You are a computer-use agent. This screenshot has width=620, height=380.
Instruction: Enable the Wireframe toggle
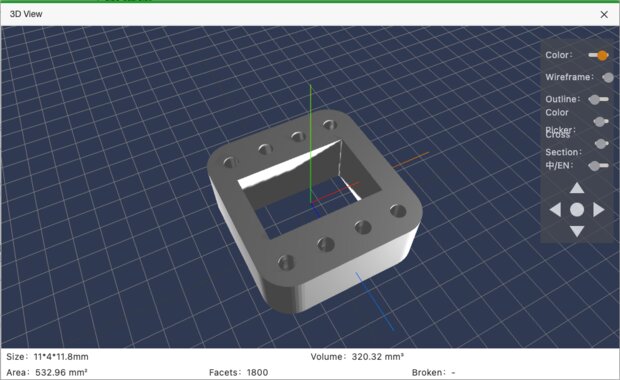(x=608, y=78)
